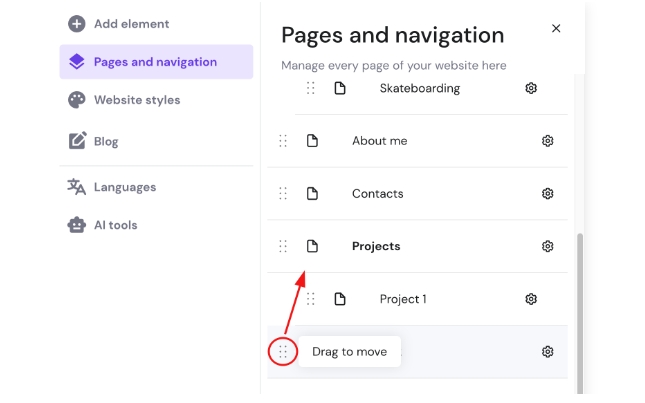Select the Contacts page entry
The width and height of the screenshot is (645, 403).
click(377, 194)
